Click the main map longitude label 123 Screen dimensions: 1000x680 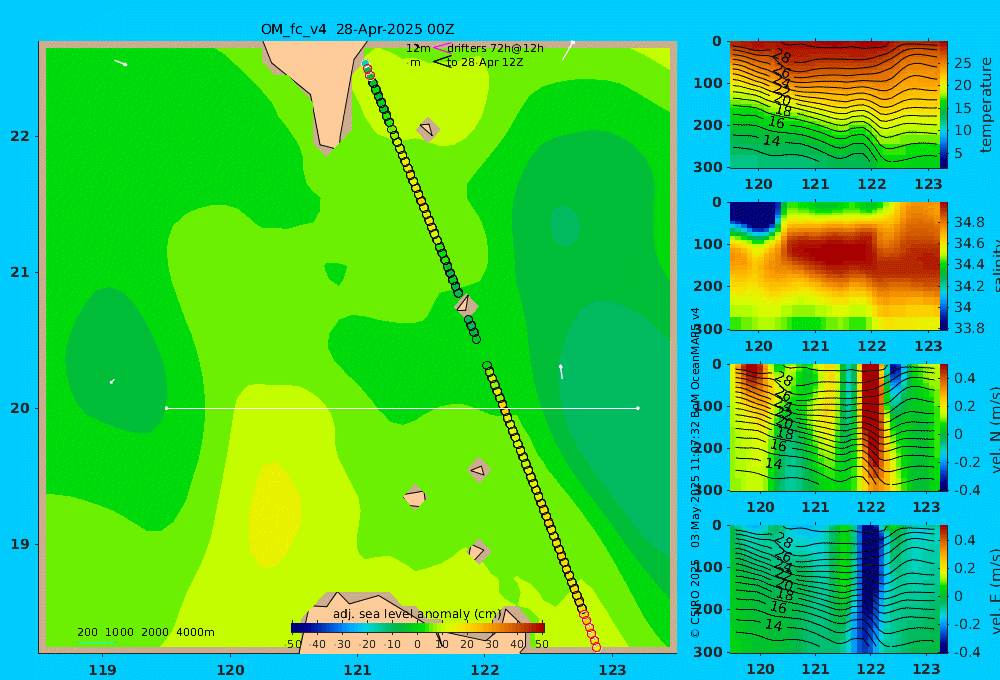click(x=612, y=670)
